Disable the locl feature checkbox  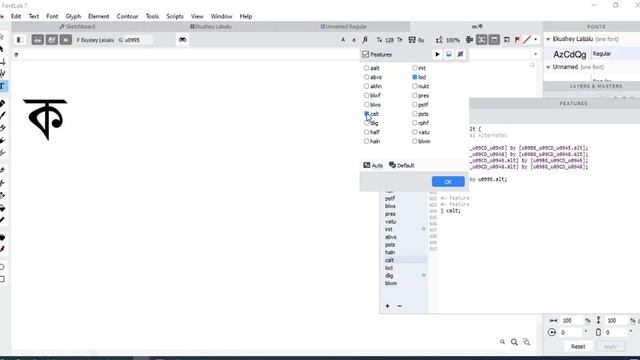click(x=415, y=77)
